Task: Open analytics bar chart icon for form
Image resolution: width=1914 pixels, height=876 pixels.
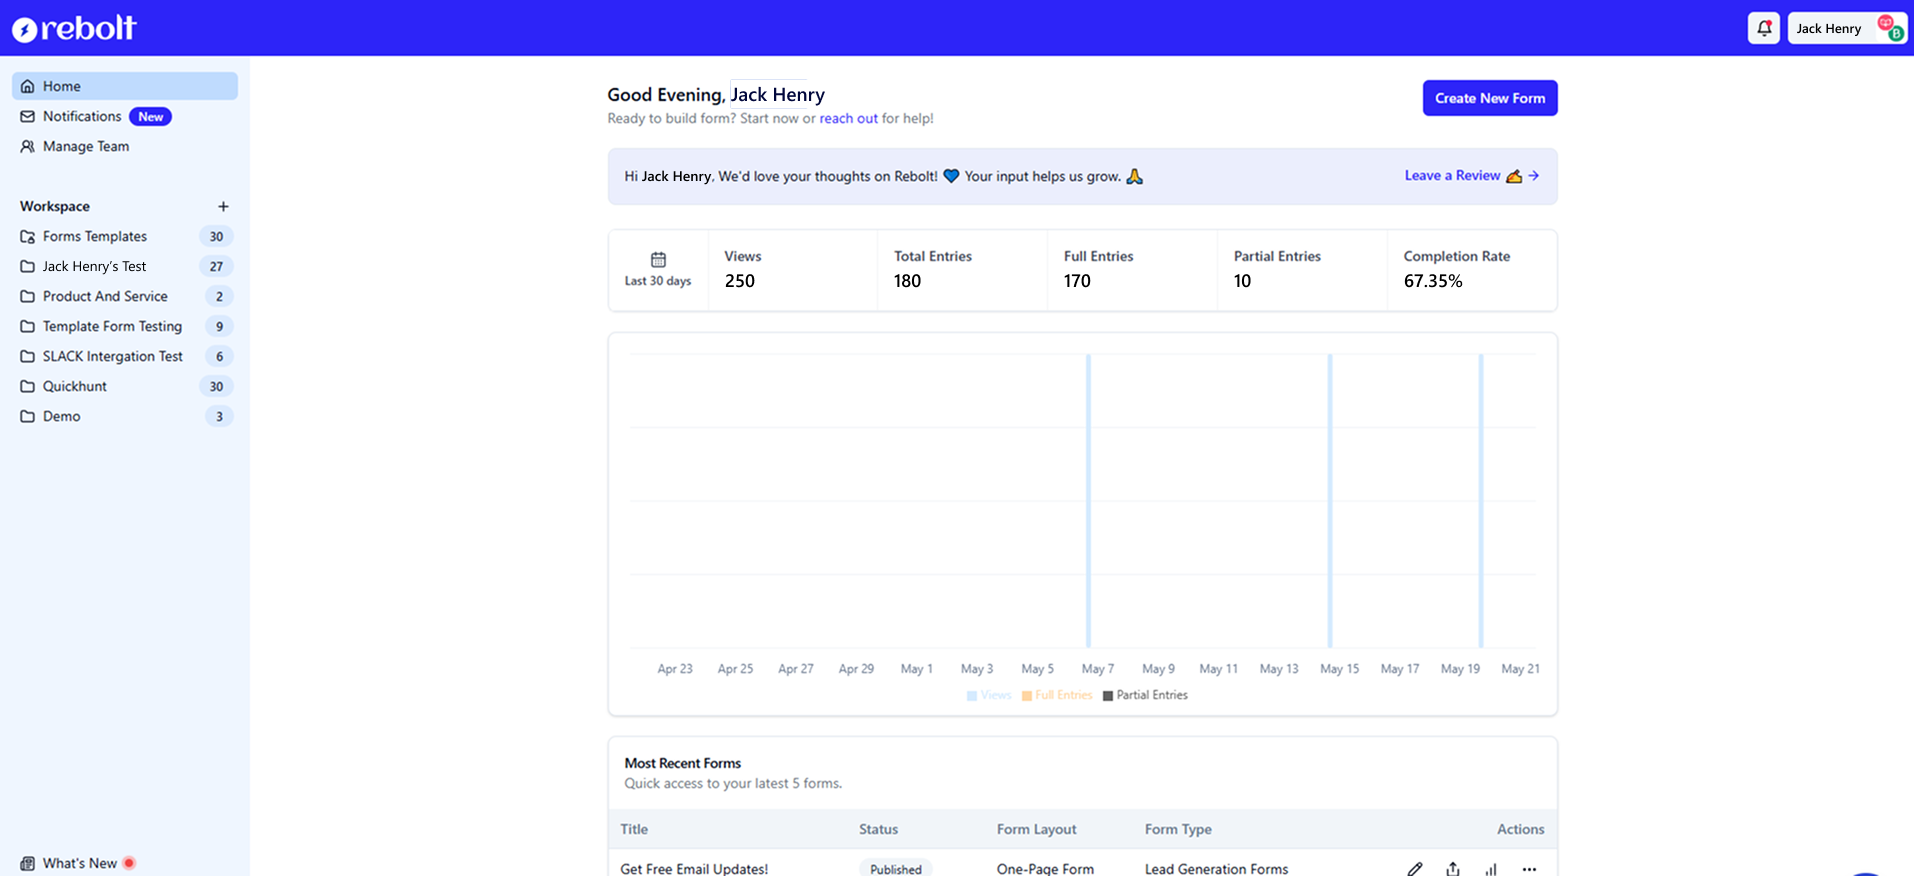Action: [1490, 868]
